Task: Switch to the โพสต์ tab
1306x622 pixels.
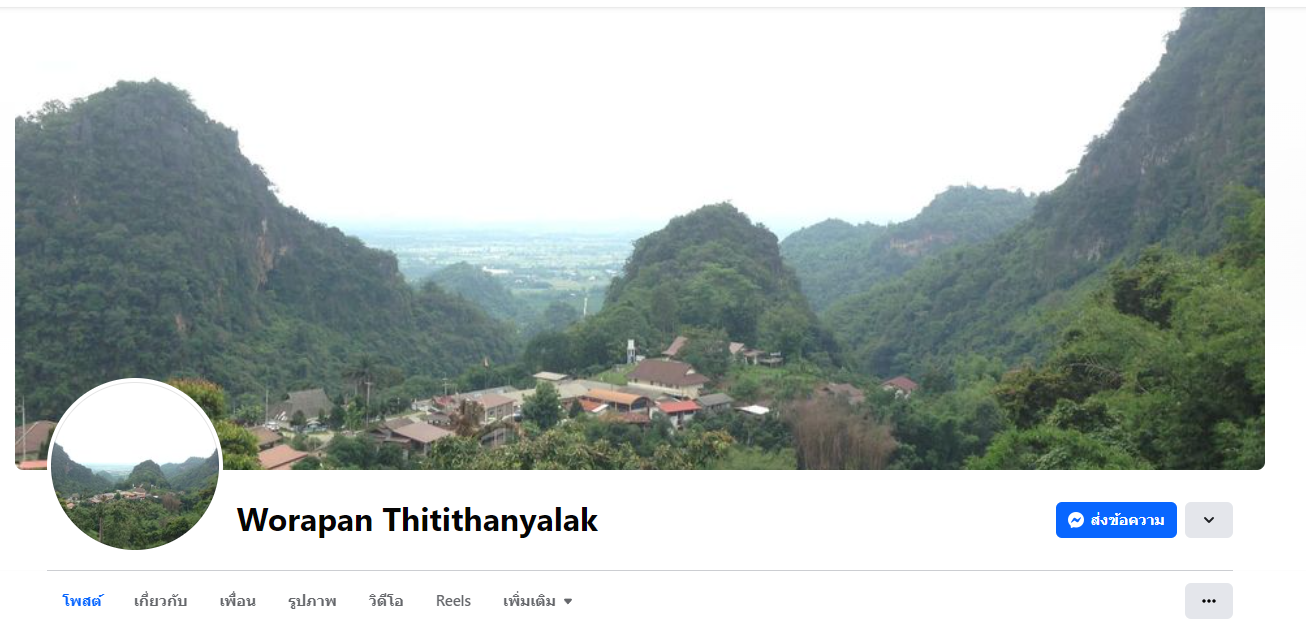Action: pyautogui.click(x=82, y=601)
